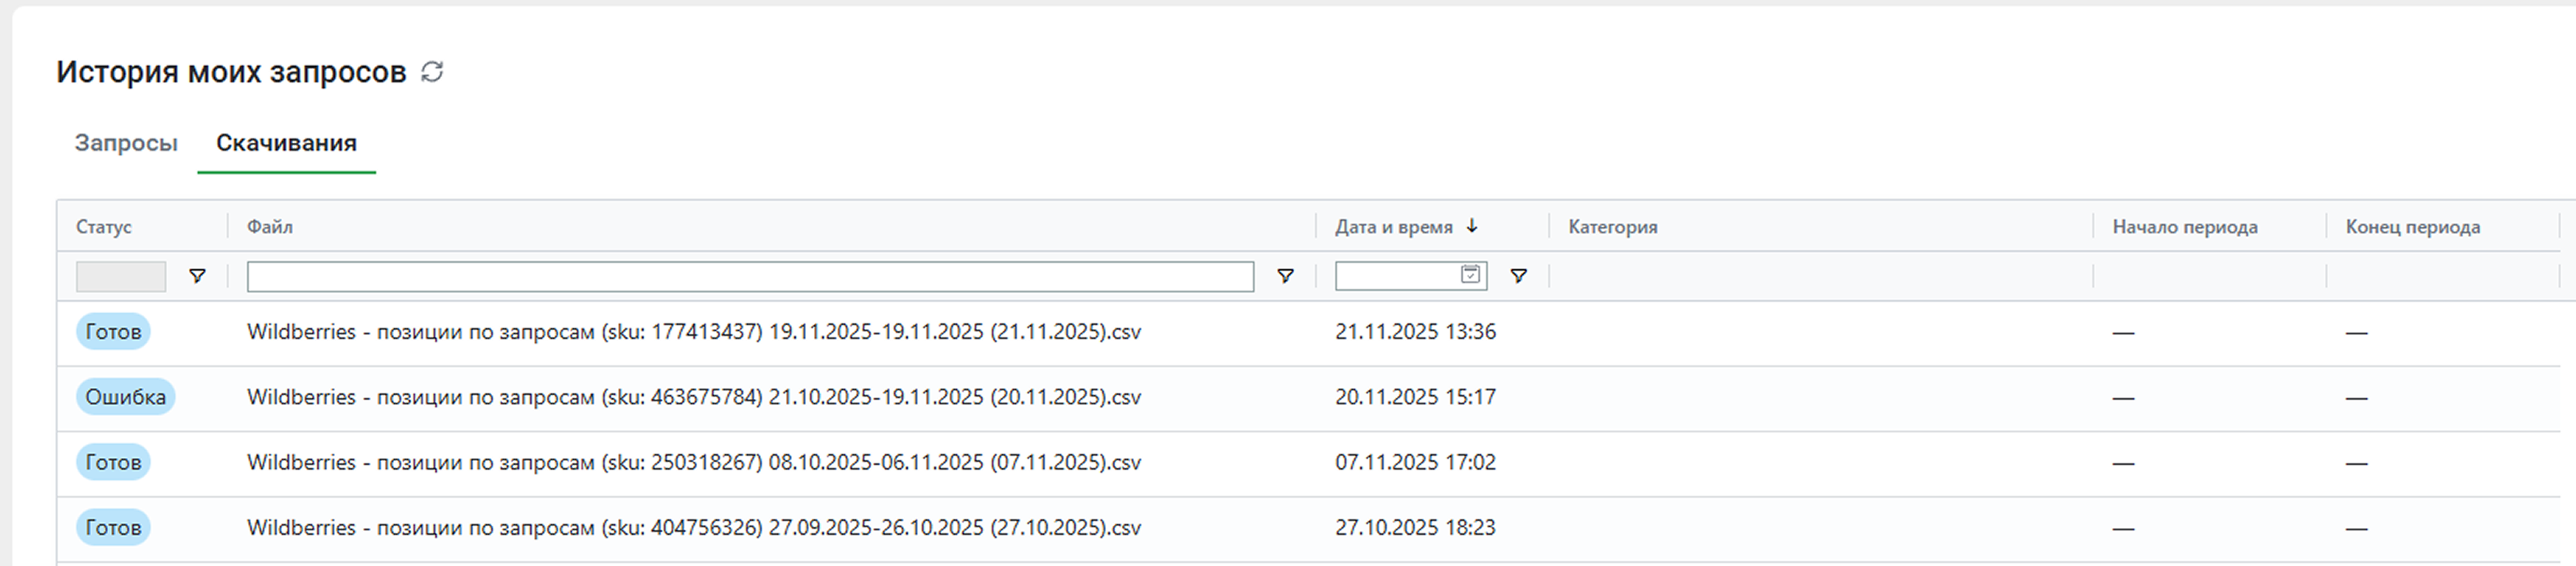This screenshot has height=566, width=2576.
Task: Expand the Статус filter dropdown box
Action: point(121,276)
